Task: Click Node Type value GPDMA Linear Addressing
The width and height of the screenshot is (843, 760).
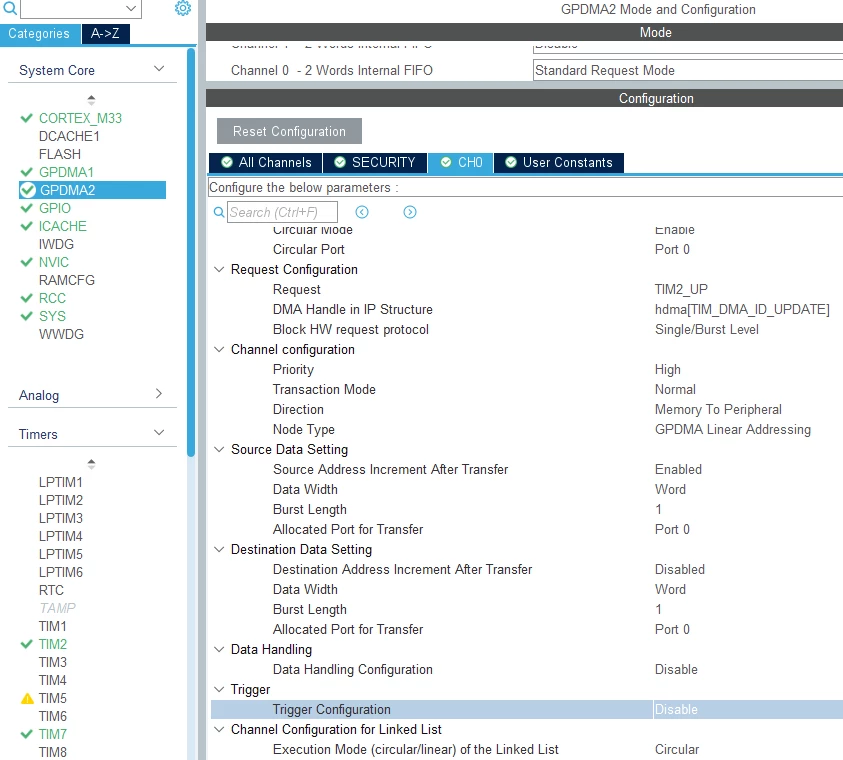Action: 732,429
